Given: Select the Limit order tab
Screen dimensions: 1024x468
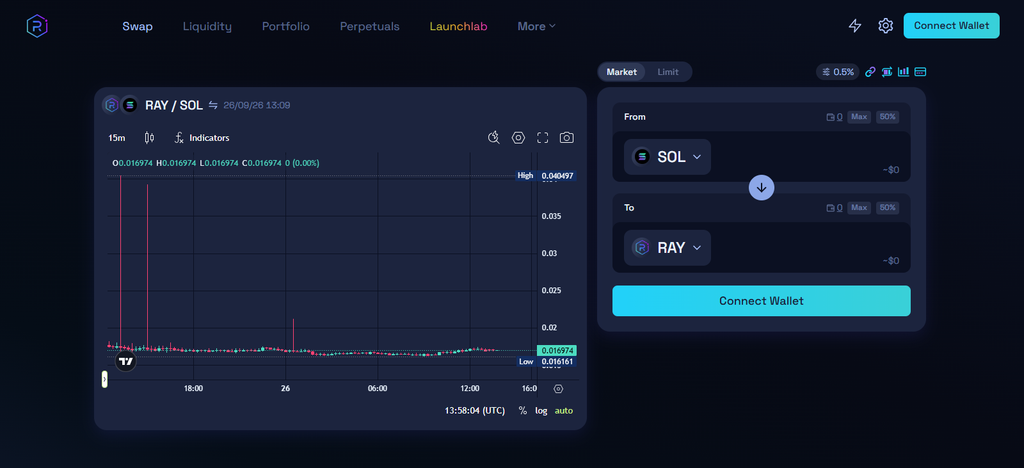Looking at the screenshot, I should tap(667, 72).
